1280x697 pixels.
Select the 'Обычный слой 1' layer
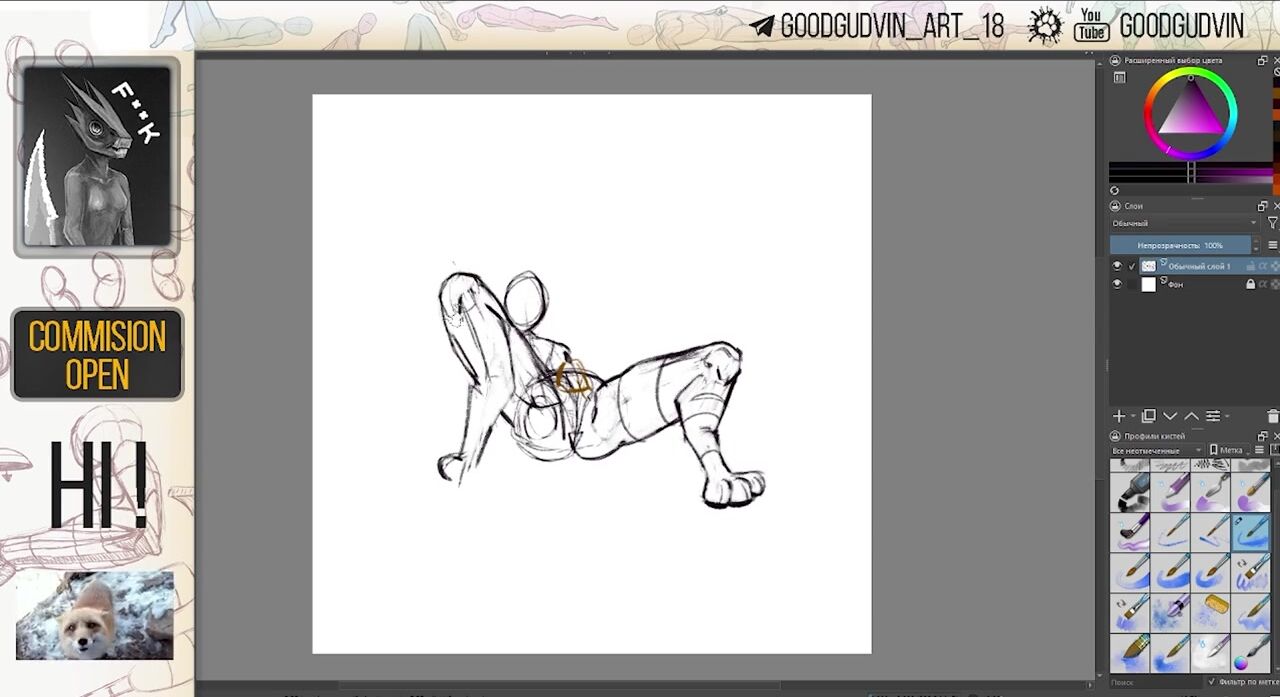point(1199,266)
